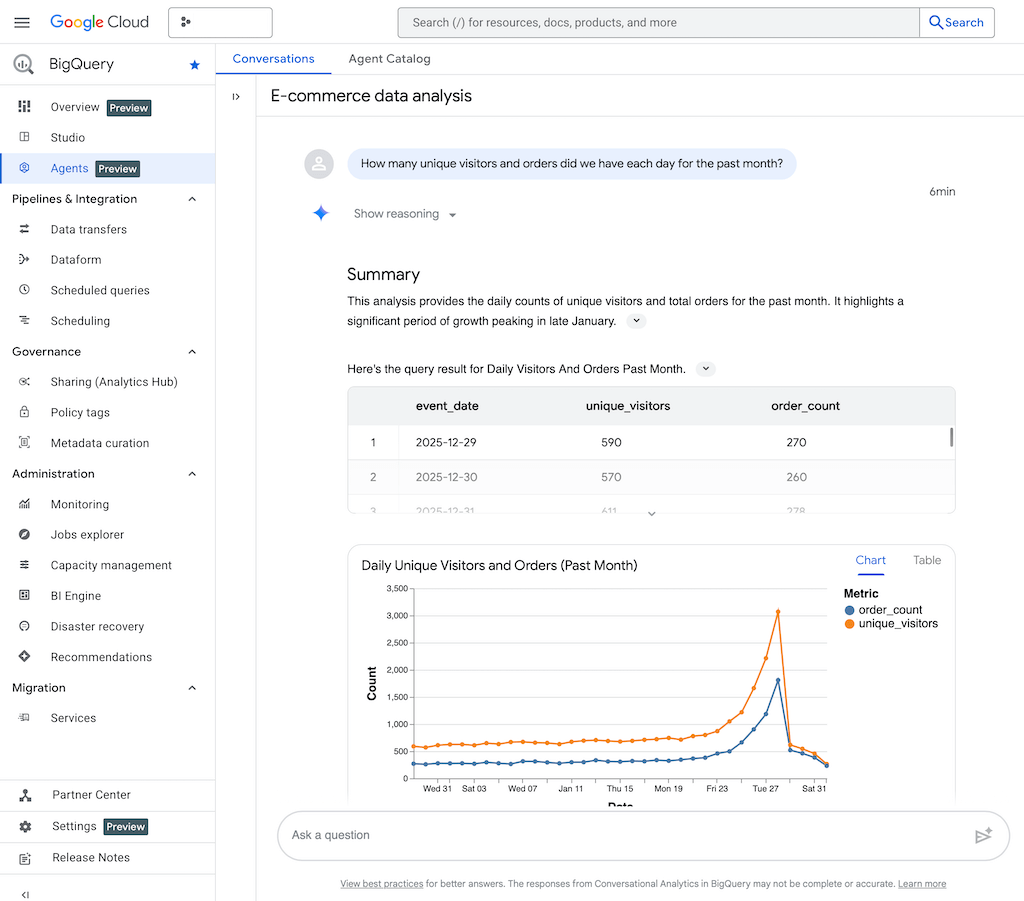
Task: Expand the query result table rows
Action: click(x=651, y=514)
